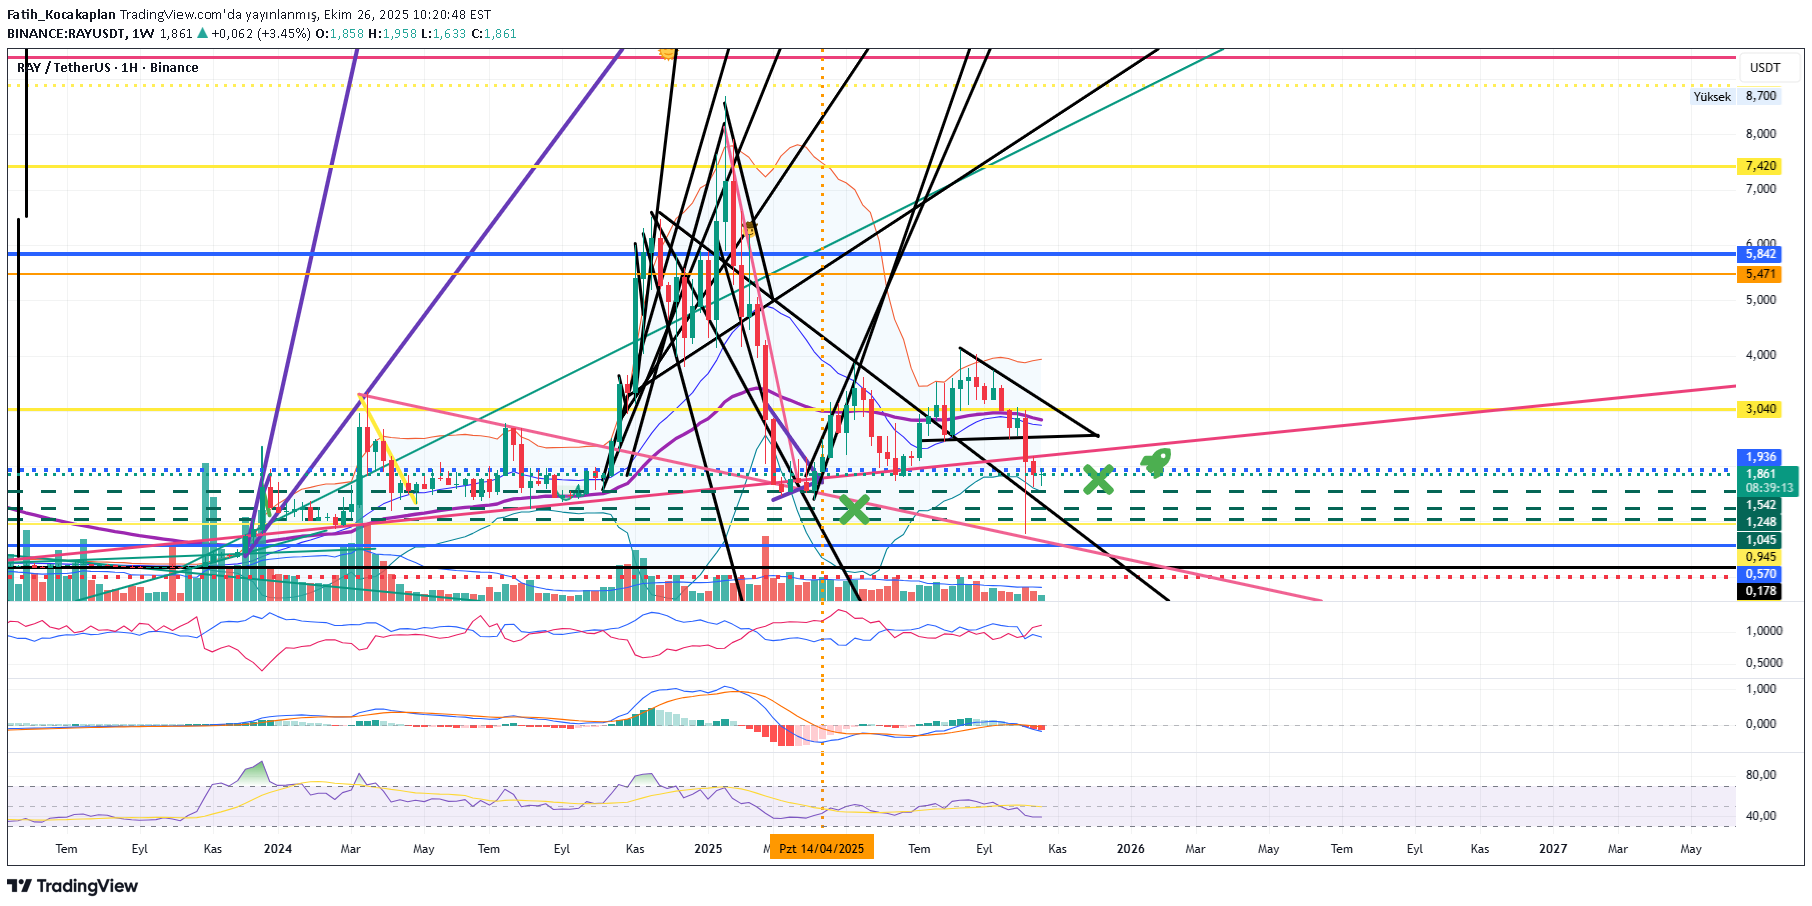This screenshot has height=906, width=1812.
Task: Click the green X mark beside the rocket
Action: (1098, 480)
